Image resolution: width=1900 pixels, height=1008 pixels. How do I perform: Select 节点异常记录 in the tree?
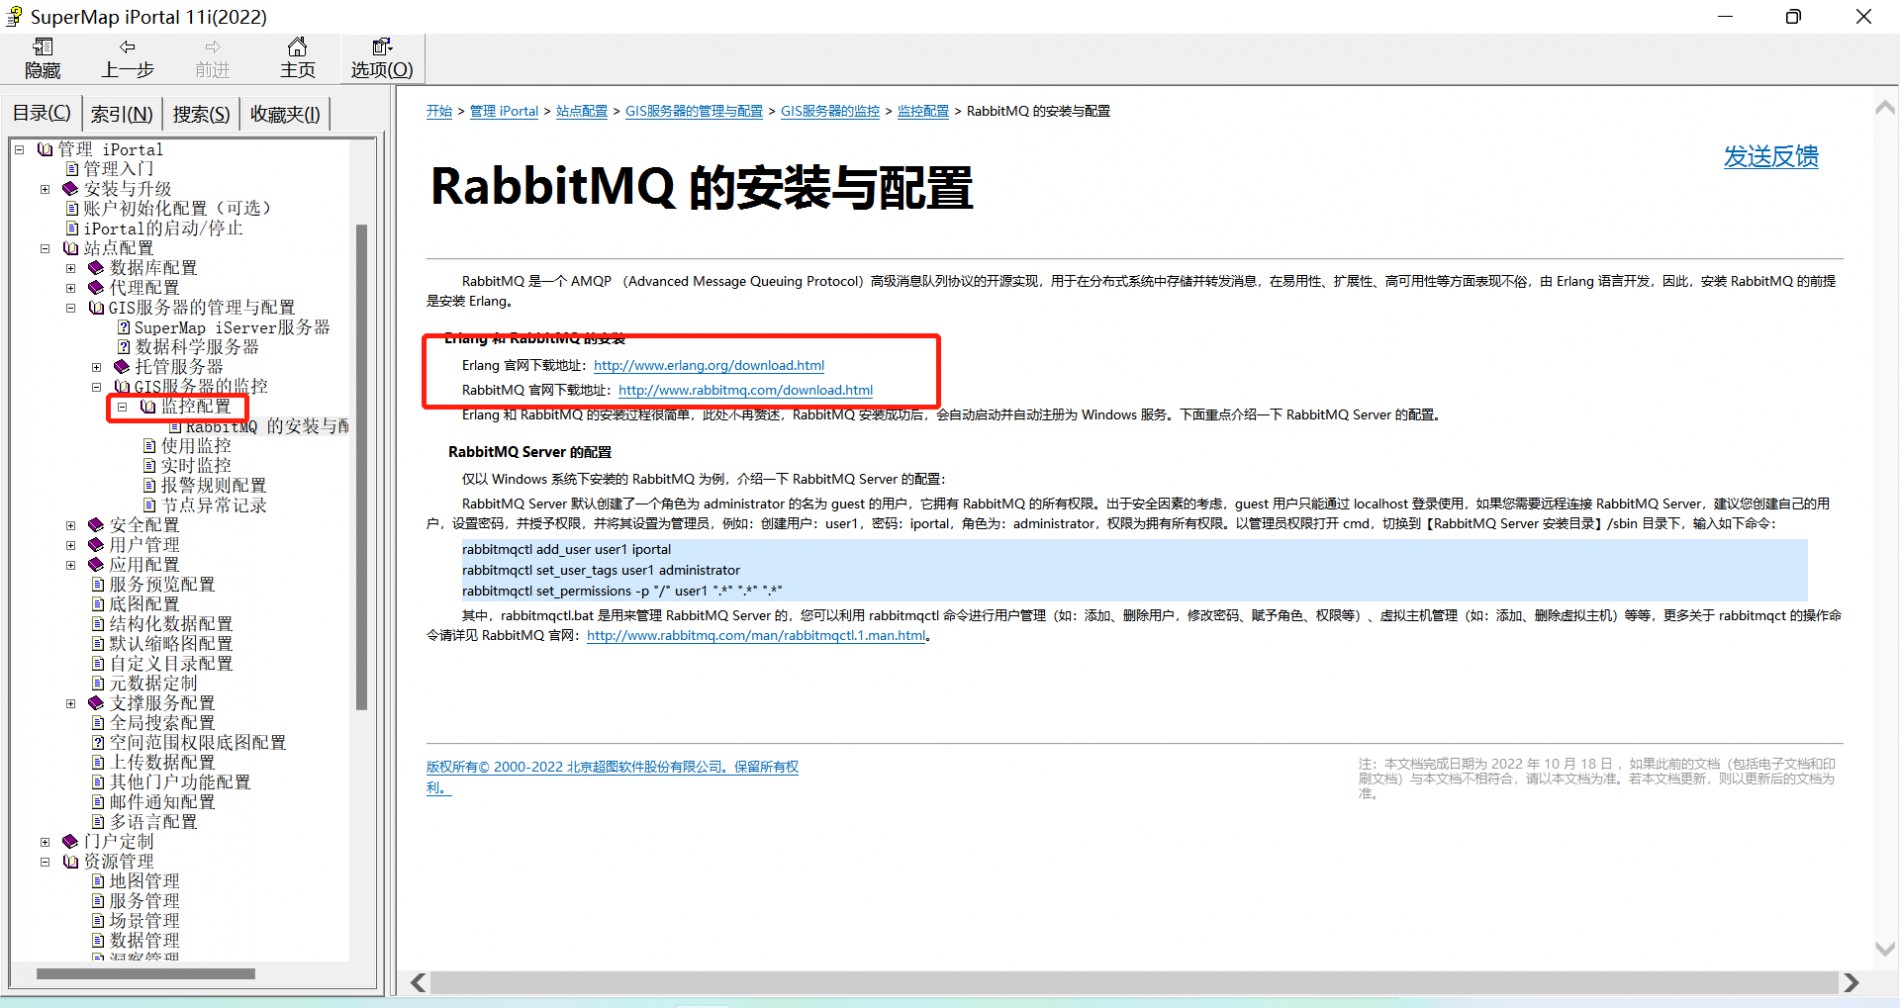214,505
